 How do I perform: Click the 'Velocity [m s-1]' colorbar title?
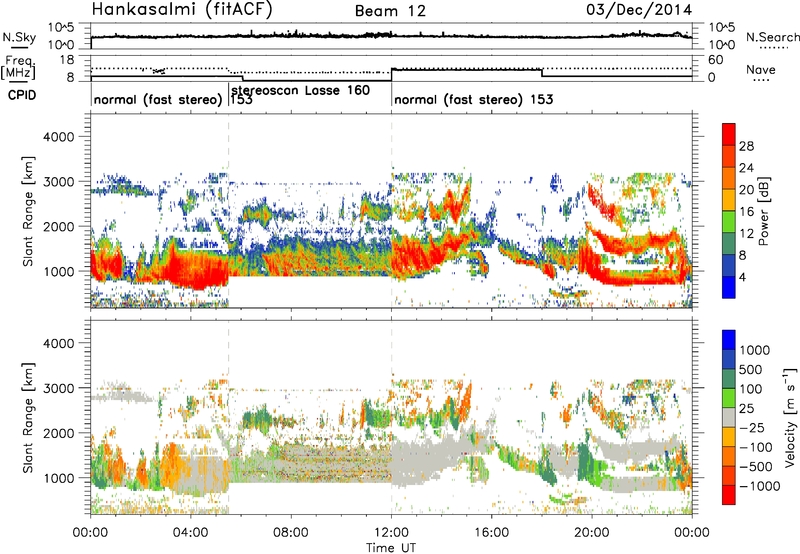click(790, 417)
